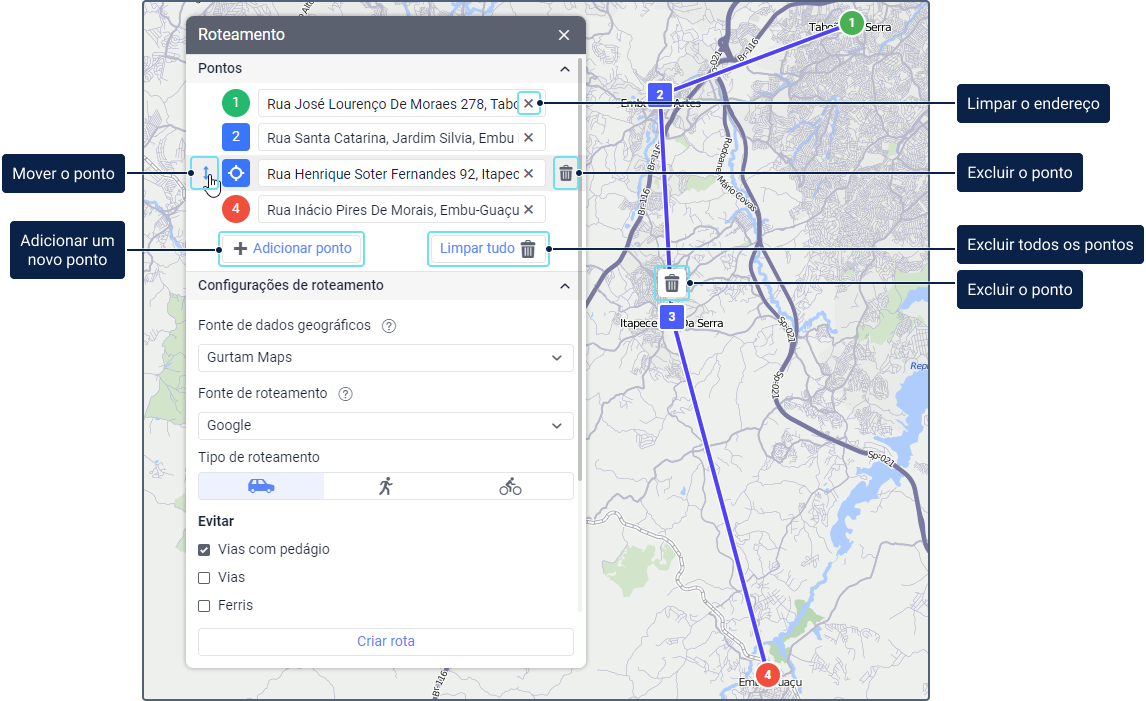Click Adicionar ponto button
The image size is (1146, 701).
[292, 249]
